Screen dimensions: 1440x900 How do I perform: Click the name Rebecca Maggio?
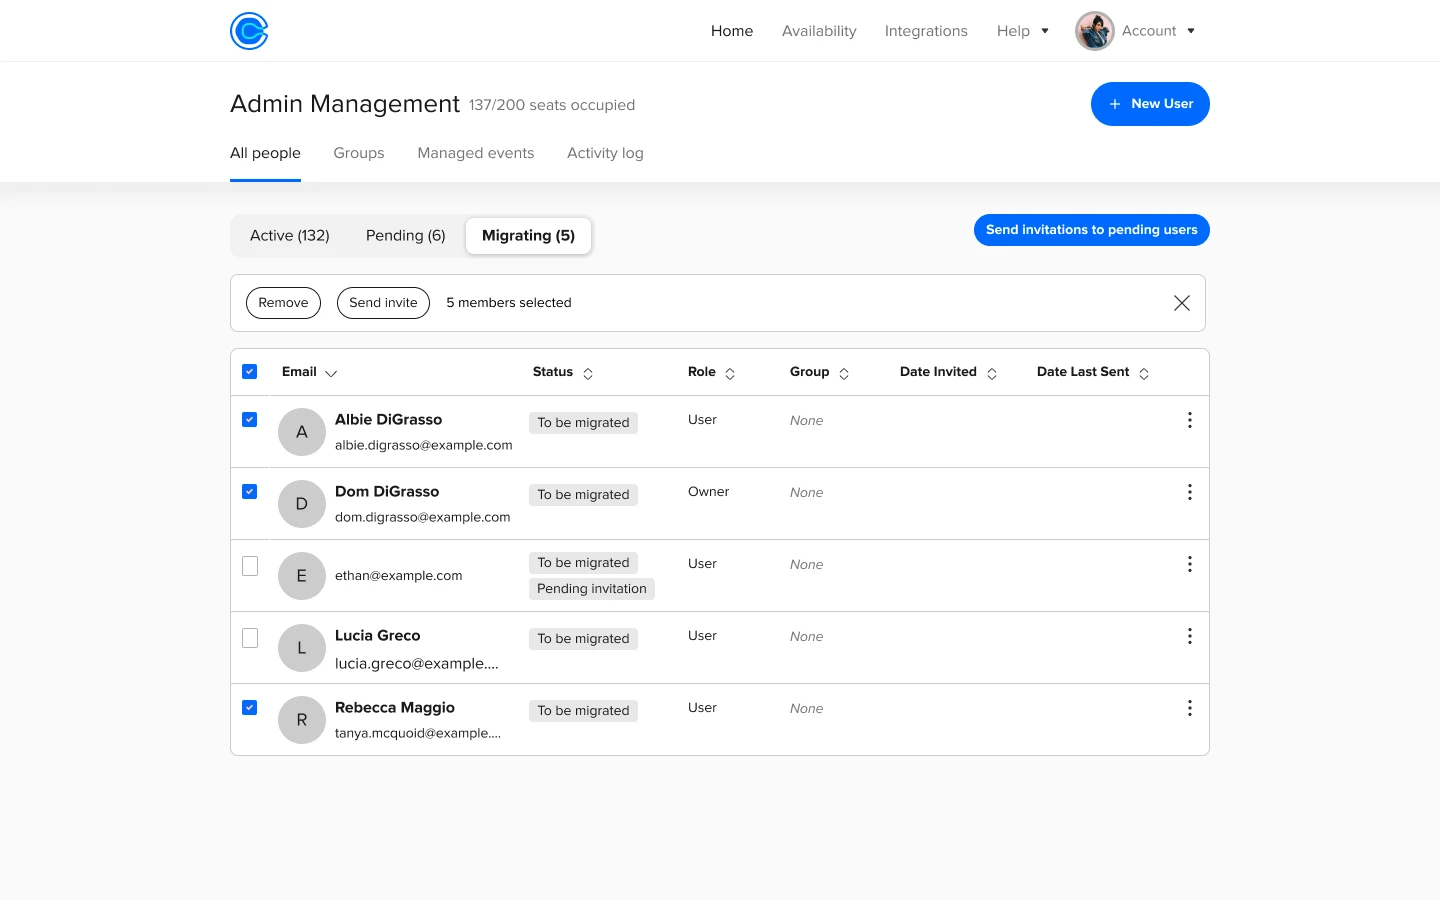coord(395,708)
